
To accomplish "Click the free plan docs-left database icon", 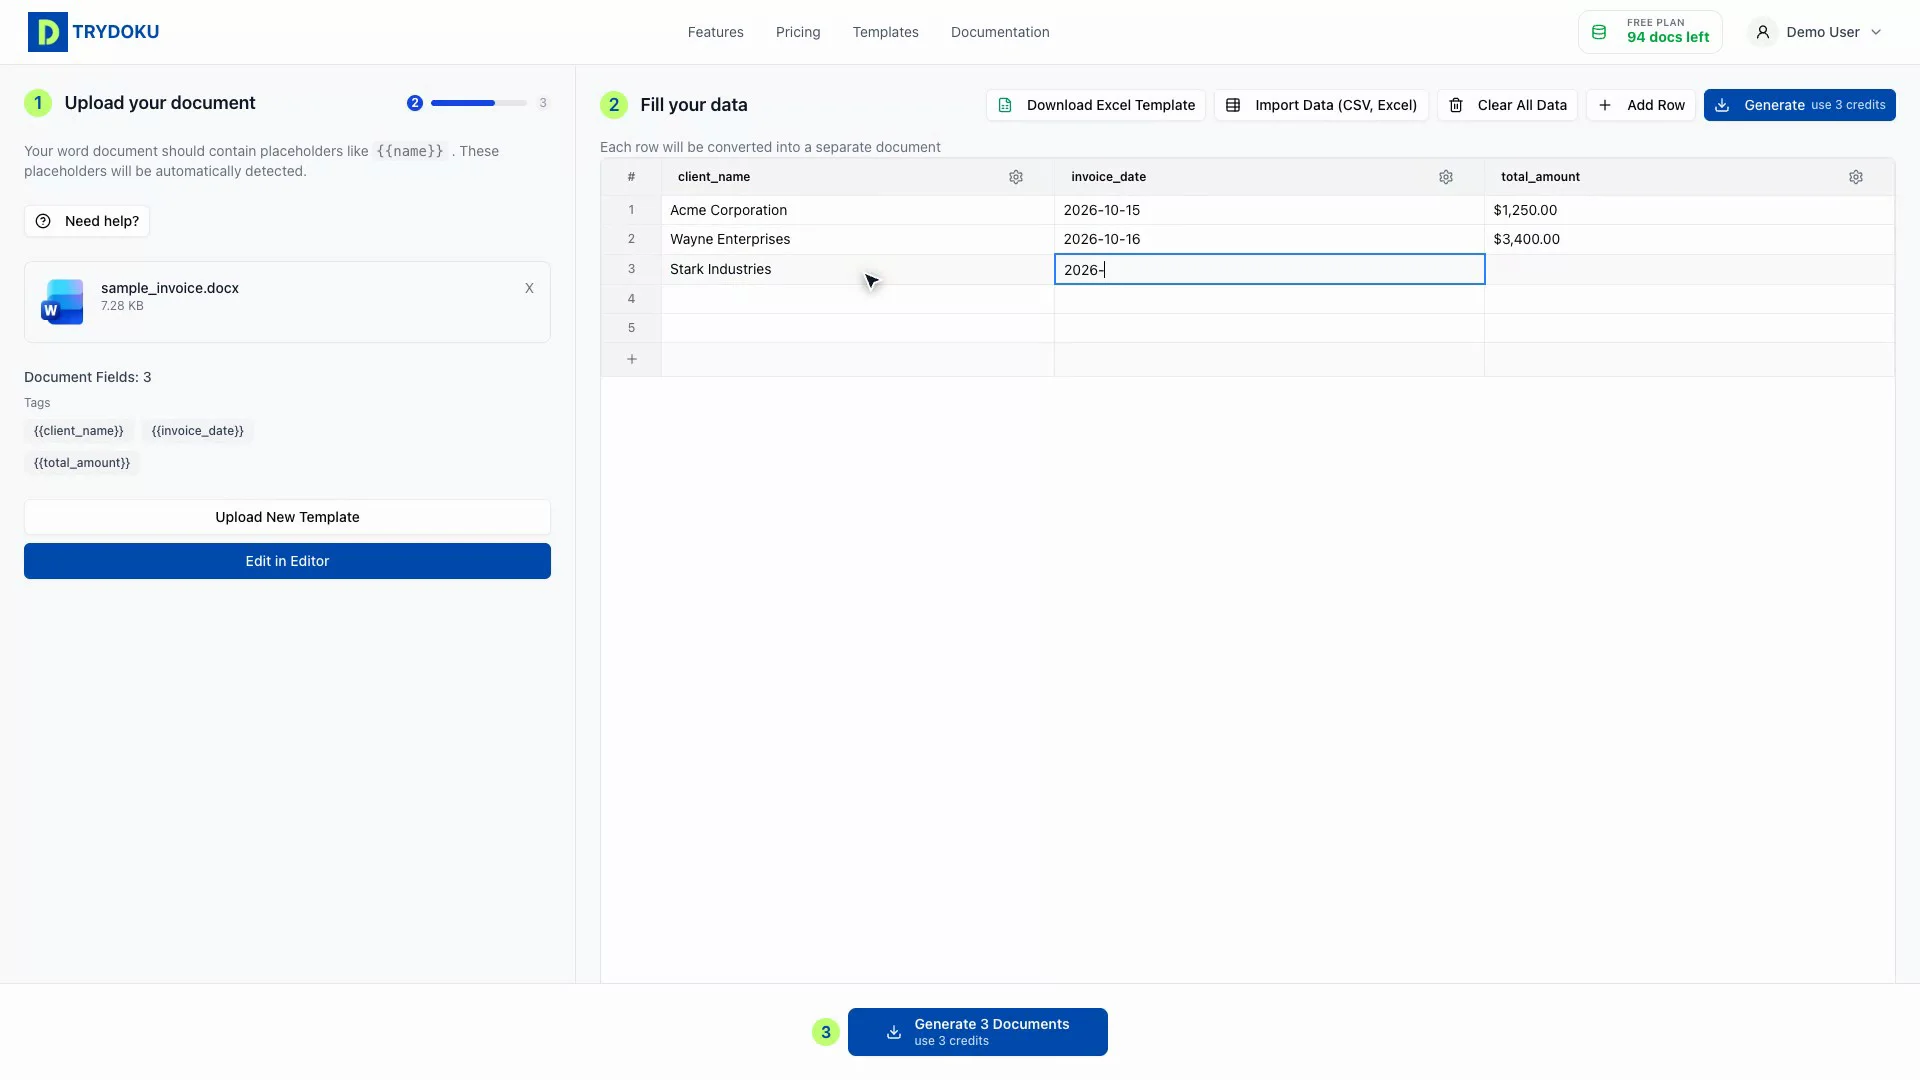I will tap(1599, 32).
